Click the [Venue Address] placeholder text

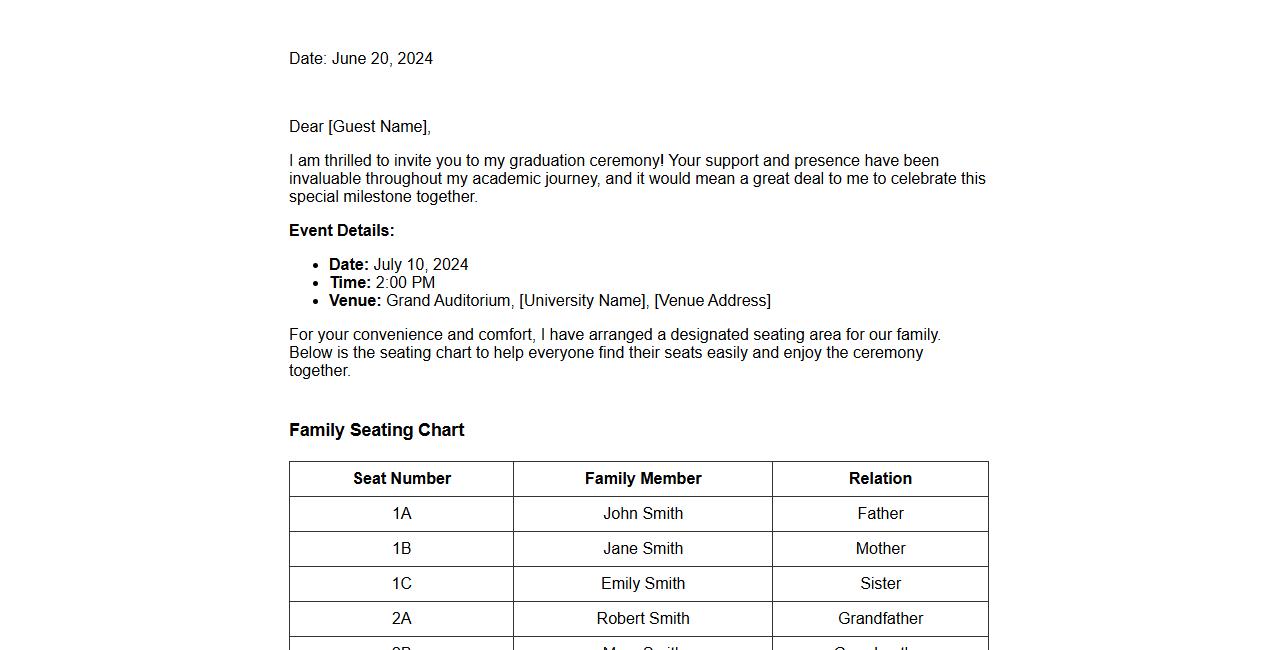712,301
